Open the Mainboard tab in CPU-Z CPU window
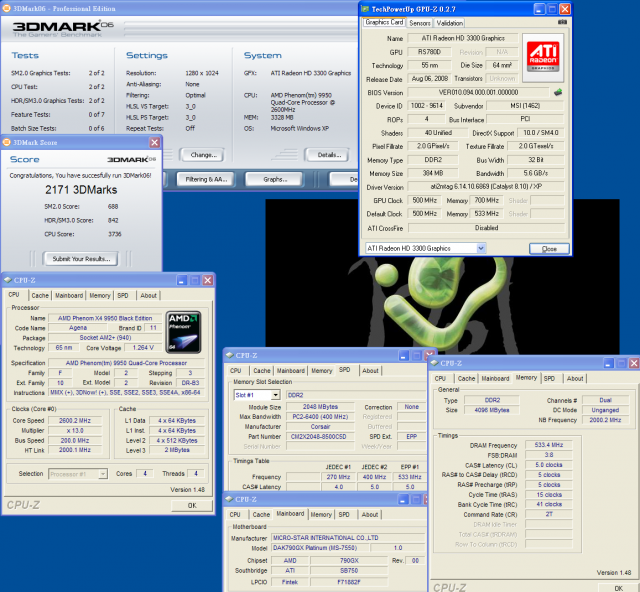 point(69,295)
